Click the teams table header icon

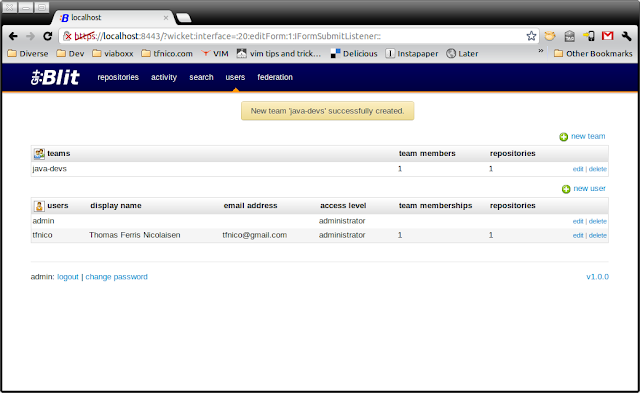coord(39,154)
